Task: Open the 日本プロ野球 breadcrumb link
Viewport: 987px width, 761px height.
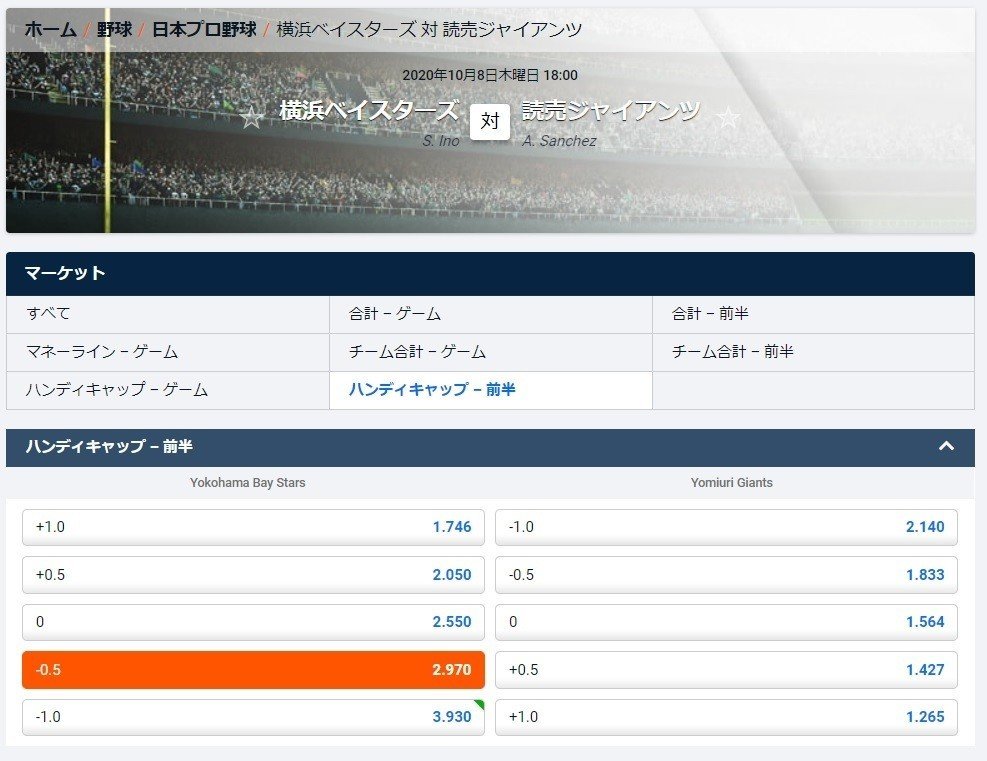Action: (x=205, y=30)
